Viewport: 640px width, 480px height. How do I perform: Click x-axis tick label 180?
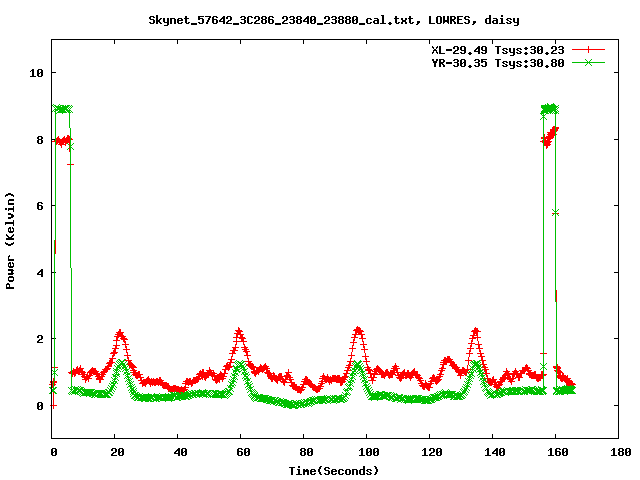pos(621,452)
